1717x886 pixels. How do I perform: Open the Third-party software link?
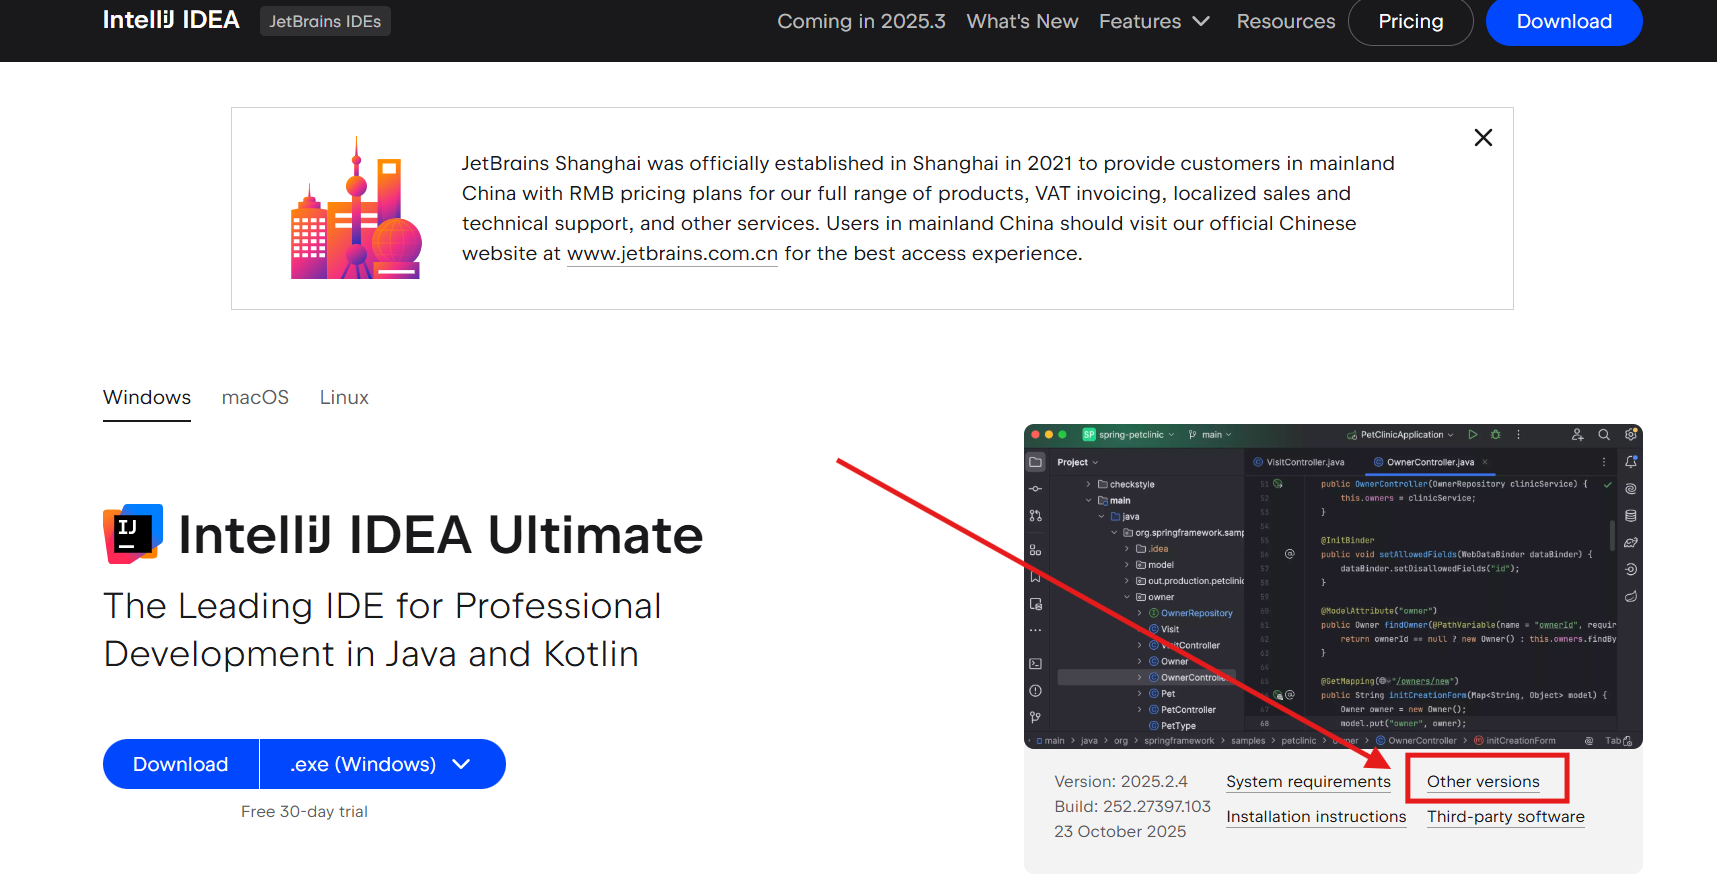point(1505,817)
